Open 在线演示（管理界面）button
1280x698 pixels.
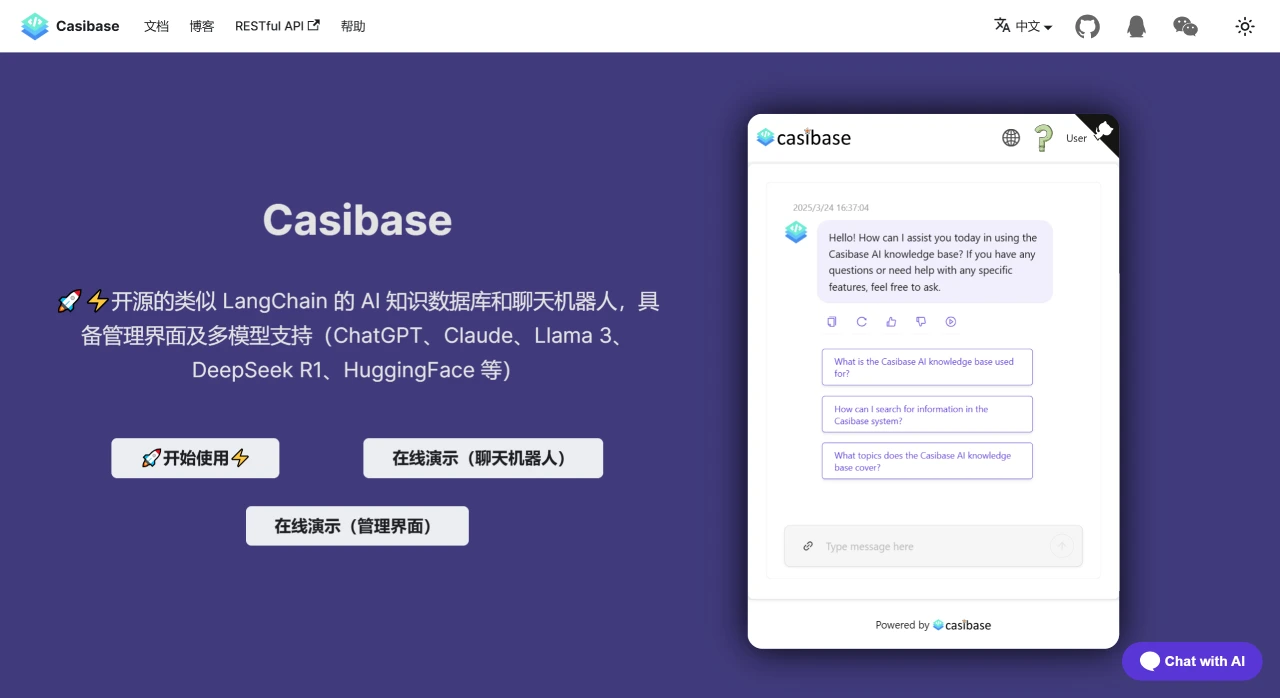(x=357, y=526)
